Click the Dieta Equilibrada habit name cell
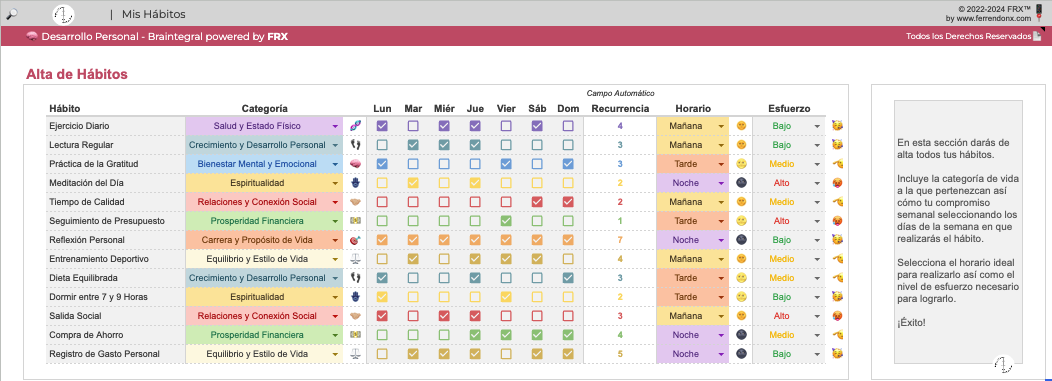This screenshot has width=1052, height=381. (x=115, y=278)
